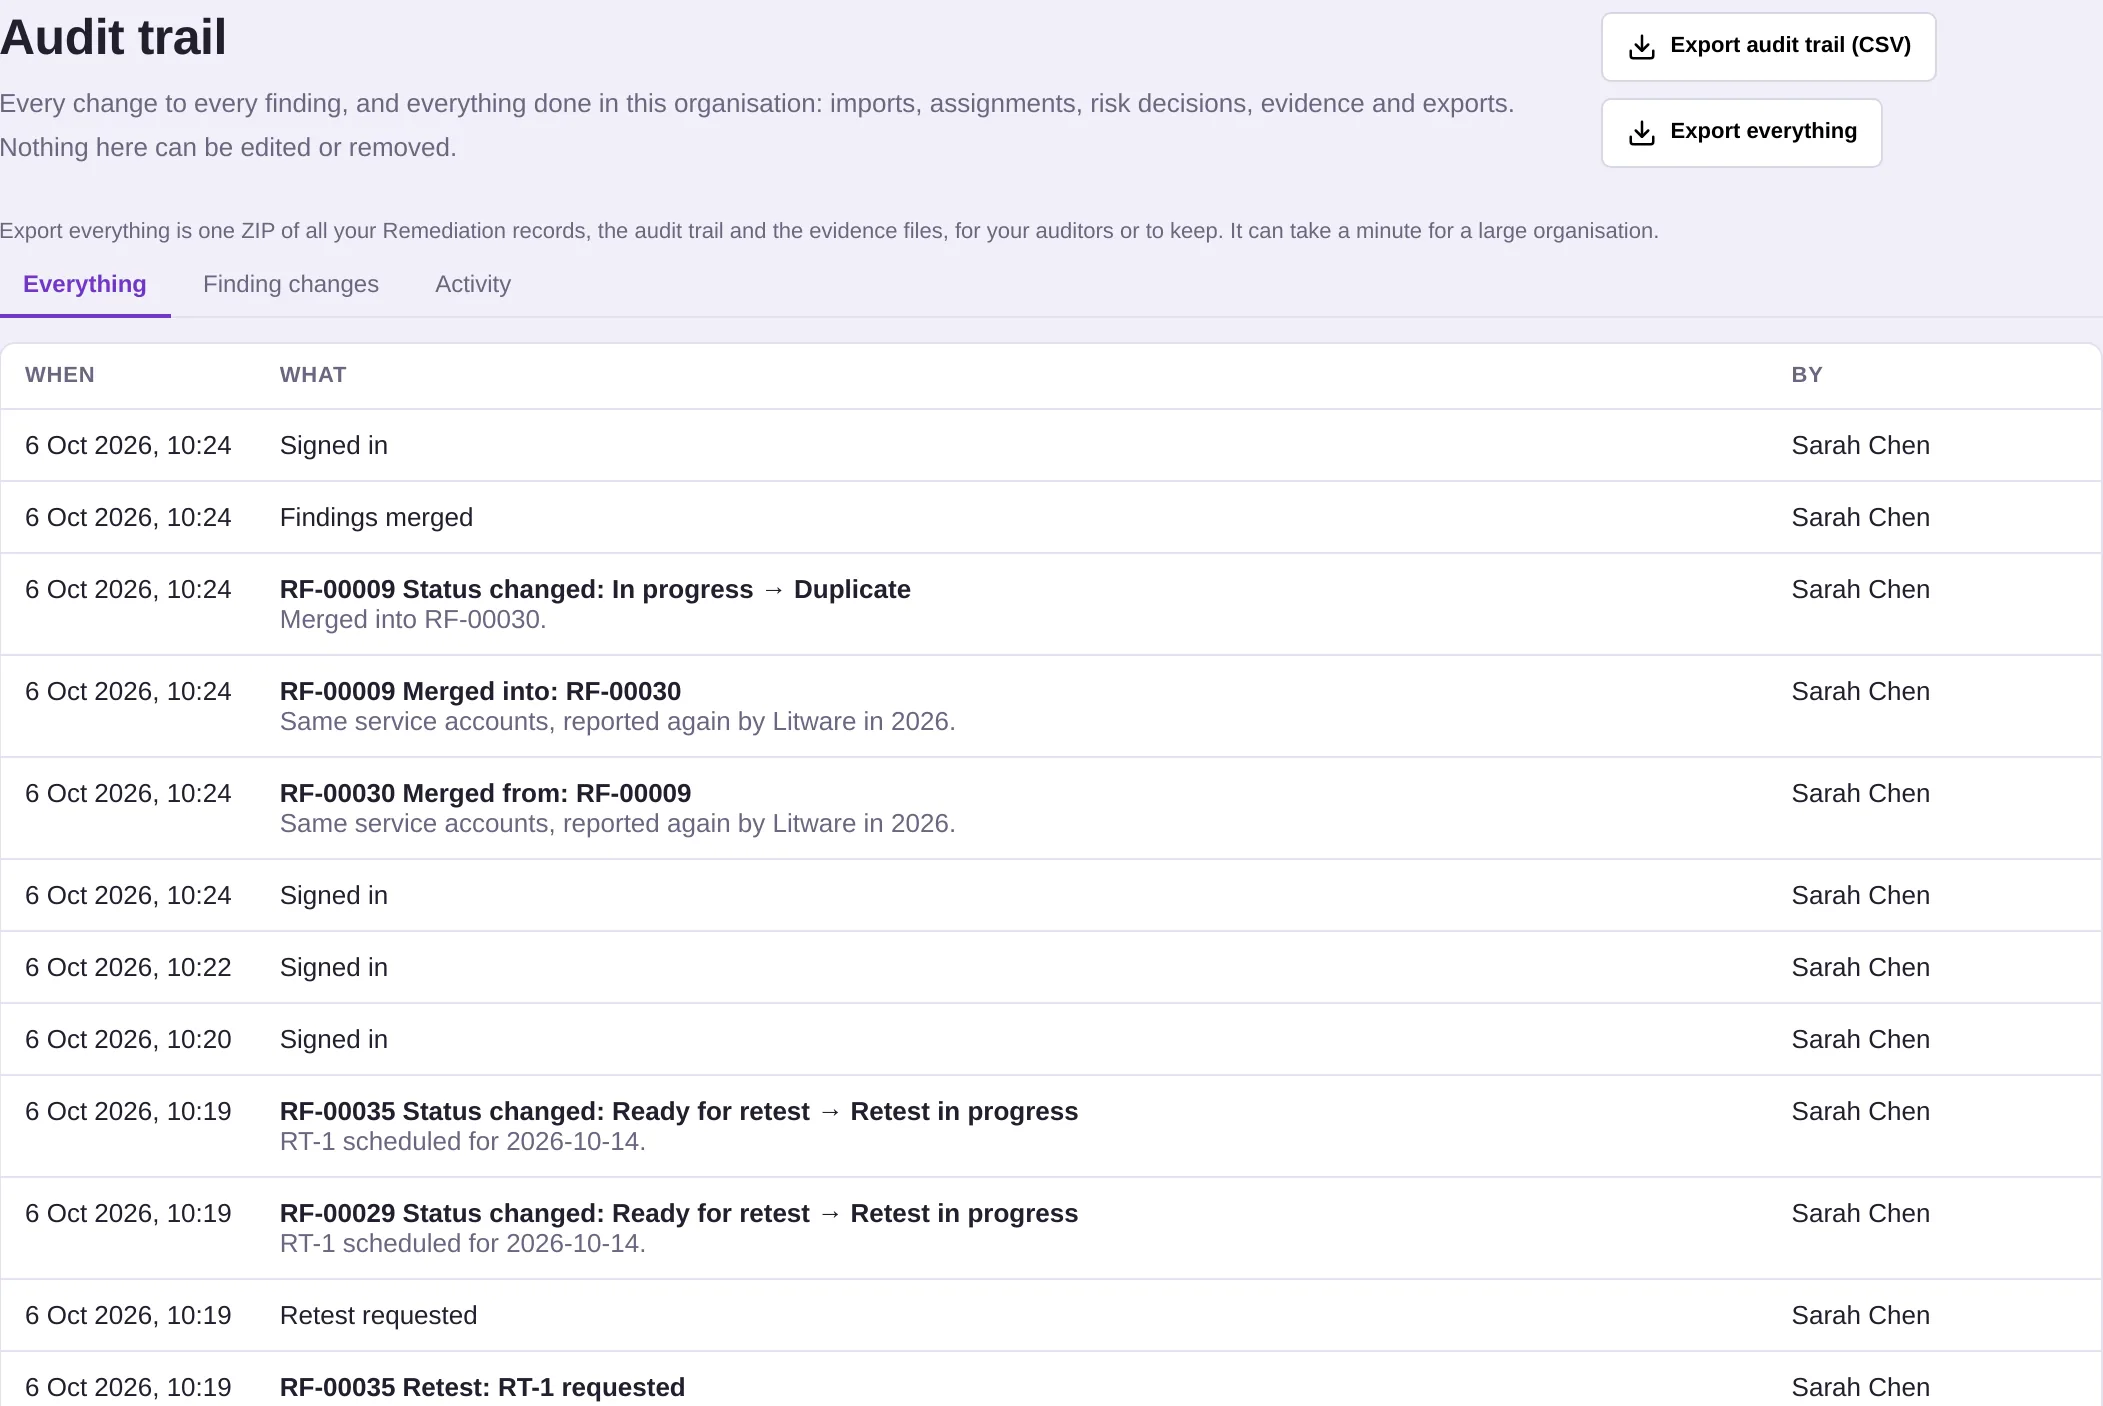Screen dimensions: 2103x1406
Task: Select the RF-00035 Retest RT-1 requested row
Action: 1050,1380
